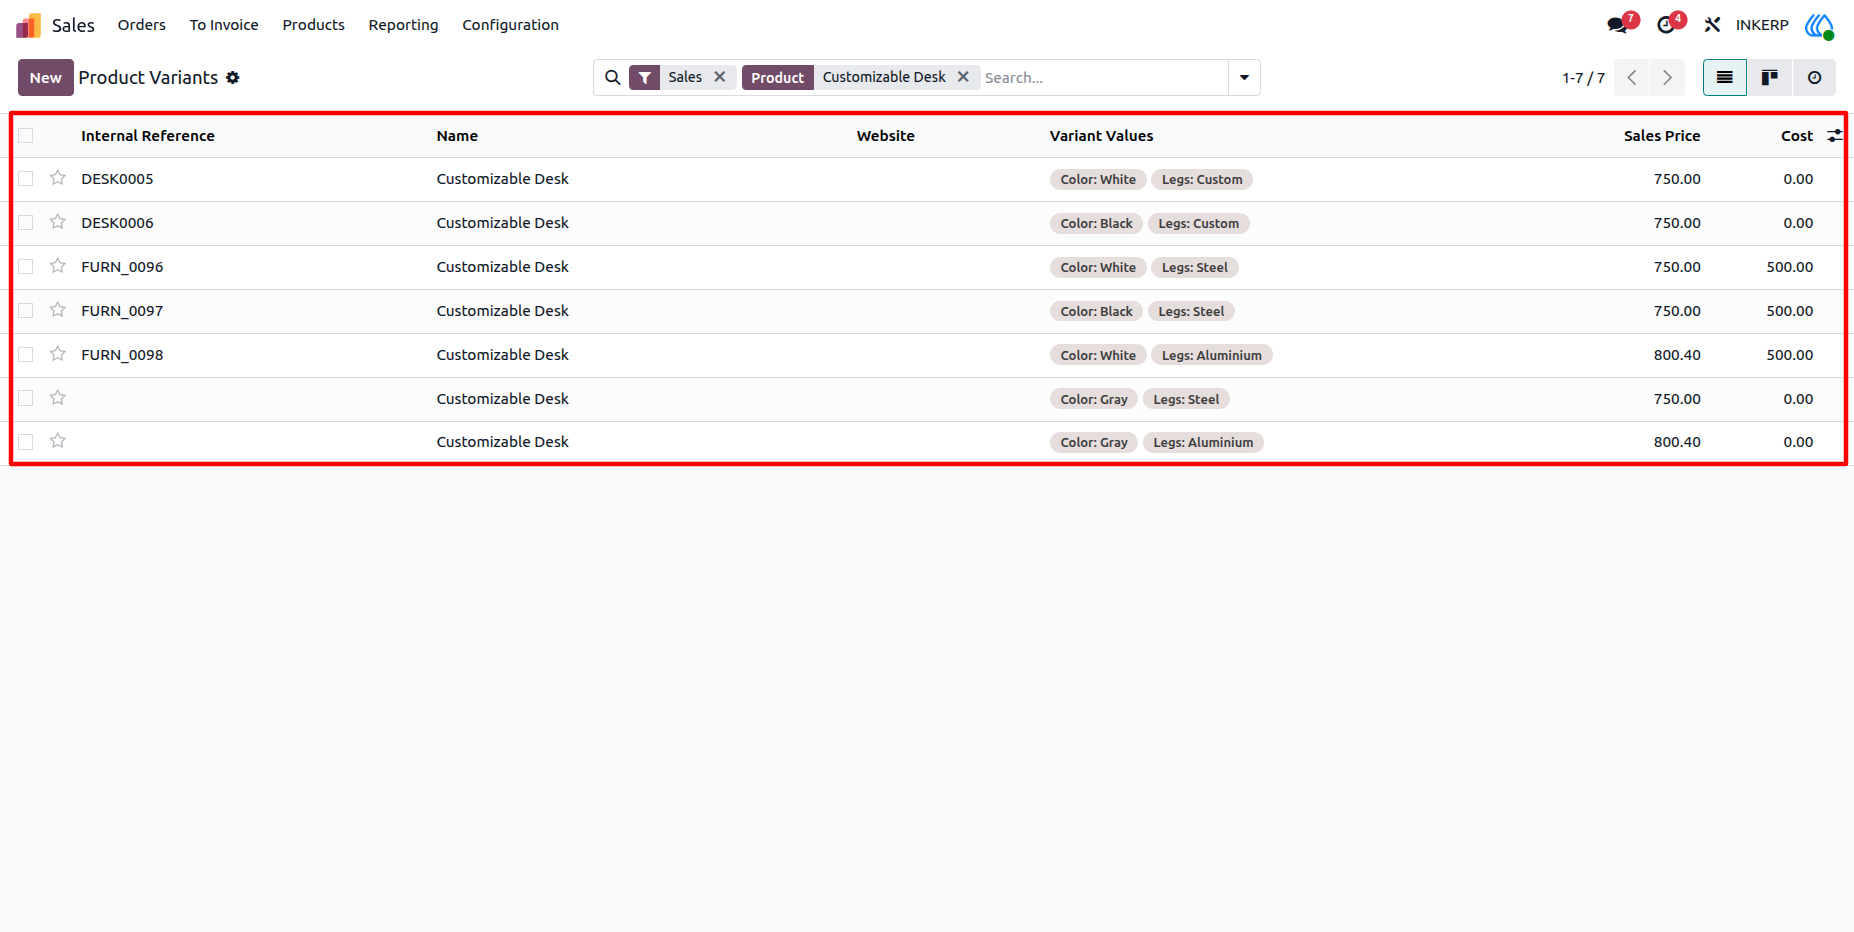Star the Gray Aluminium variant as favorite
The height and width of the screenshot is (932, 1854).
pyautogui.click(x=58, y=441)
